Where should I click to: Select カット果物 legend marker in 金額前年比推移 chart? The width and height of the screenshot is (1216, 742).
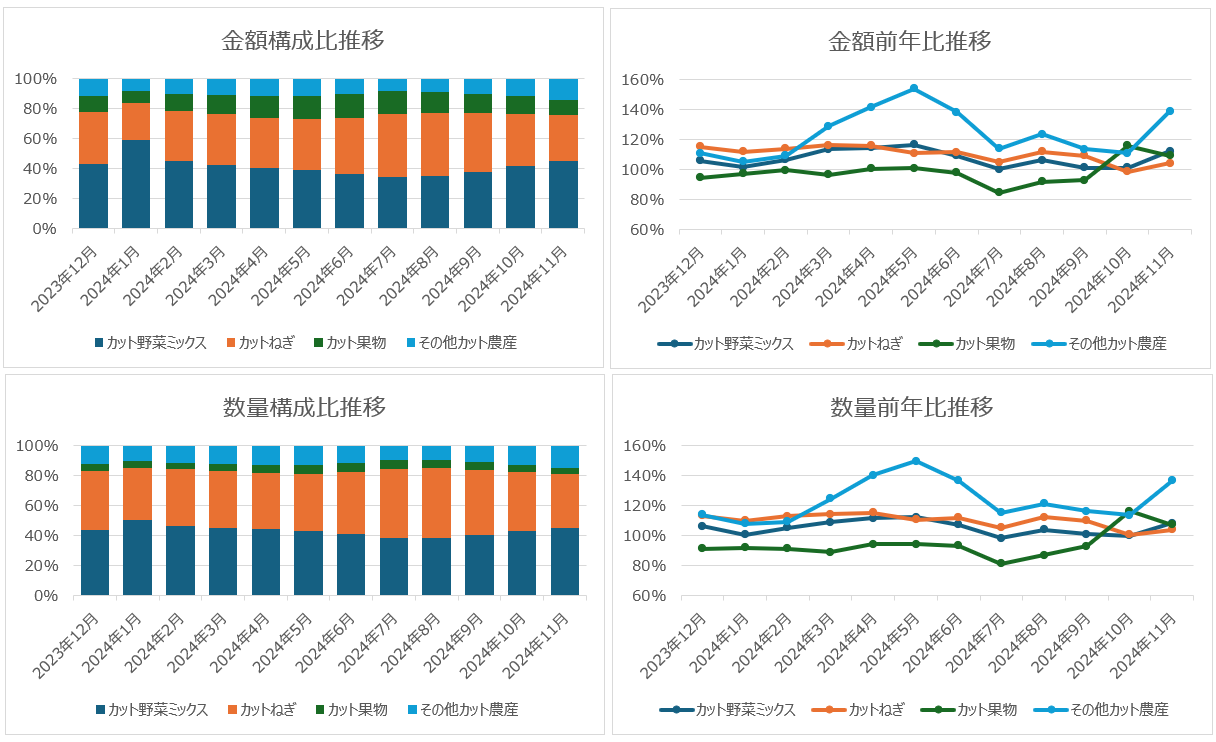point(935,343)
